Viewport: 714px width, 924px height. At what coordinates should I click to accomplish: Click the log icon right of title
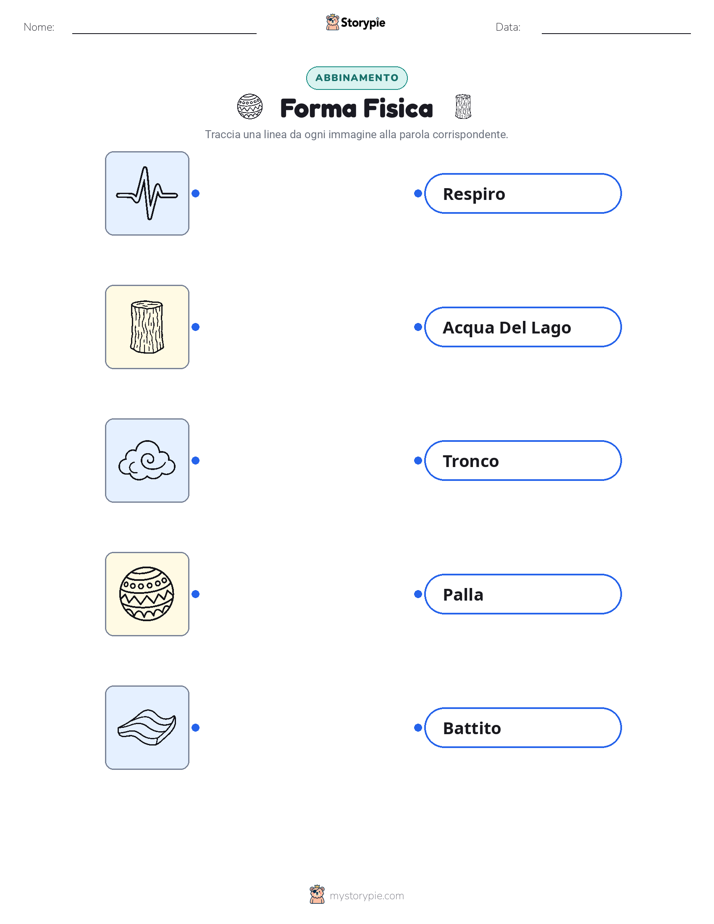(463, 107)
